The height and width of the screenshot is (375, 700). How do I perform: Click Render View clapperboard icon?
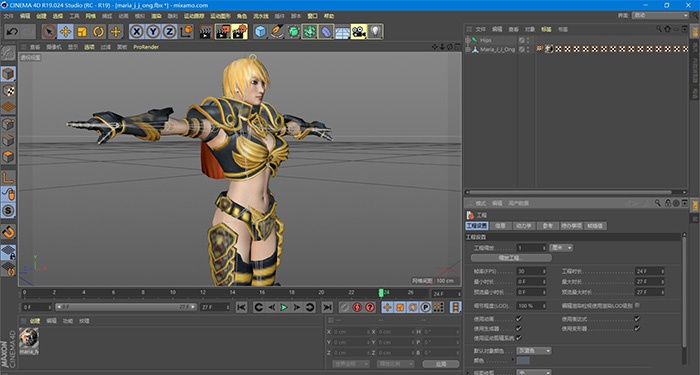coord(205,32)
